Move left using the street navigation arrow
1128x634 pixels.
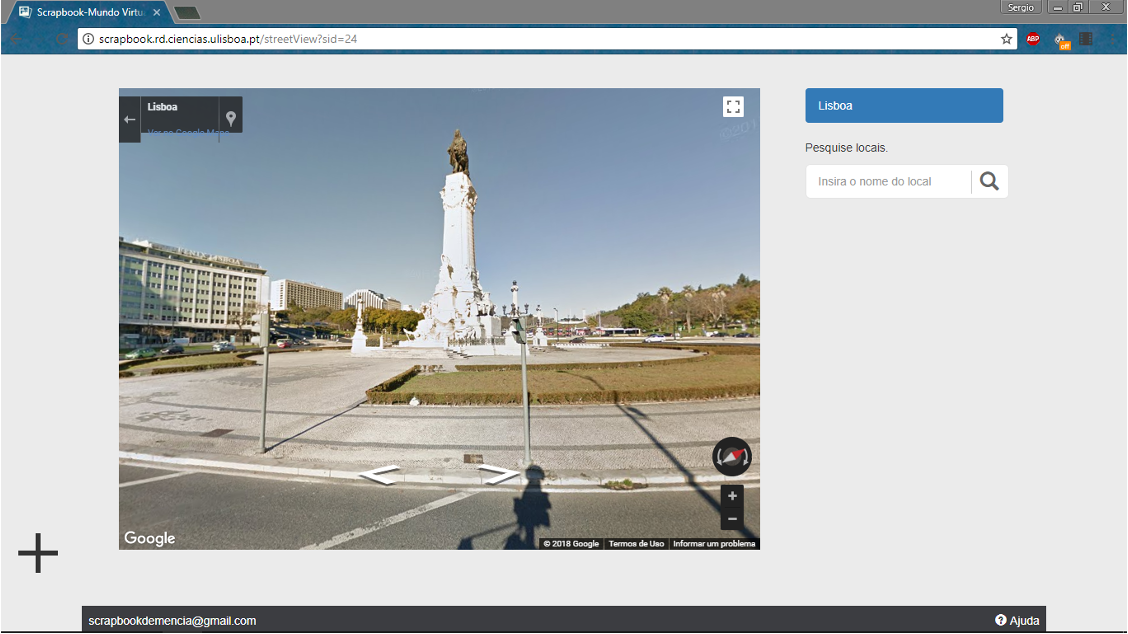pos(379,475)
